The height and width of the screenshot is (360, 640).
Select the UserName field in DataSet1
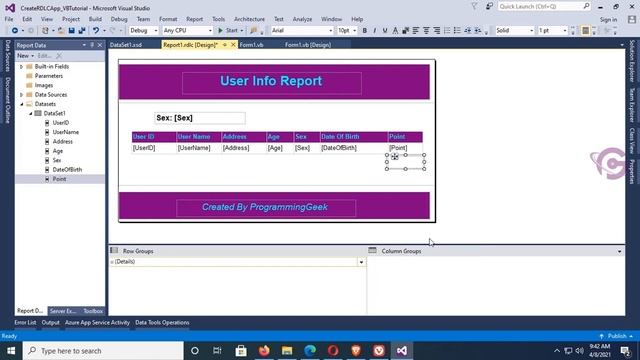click(65, 132)
